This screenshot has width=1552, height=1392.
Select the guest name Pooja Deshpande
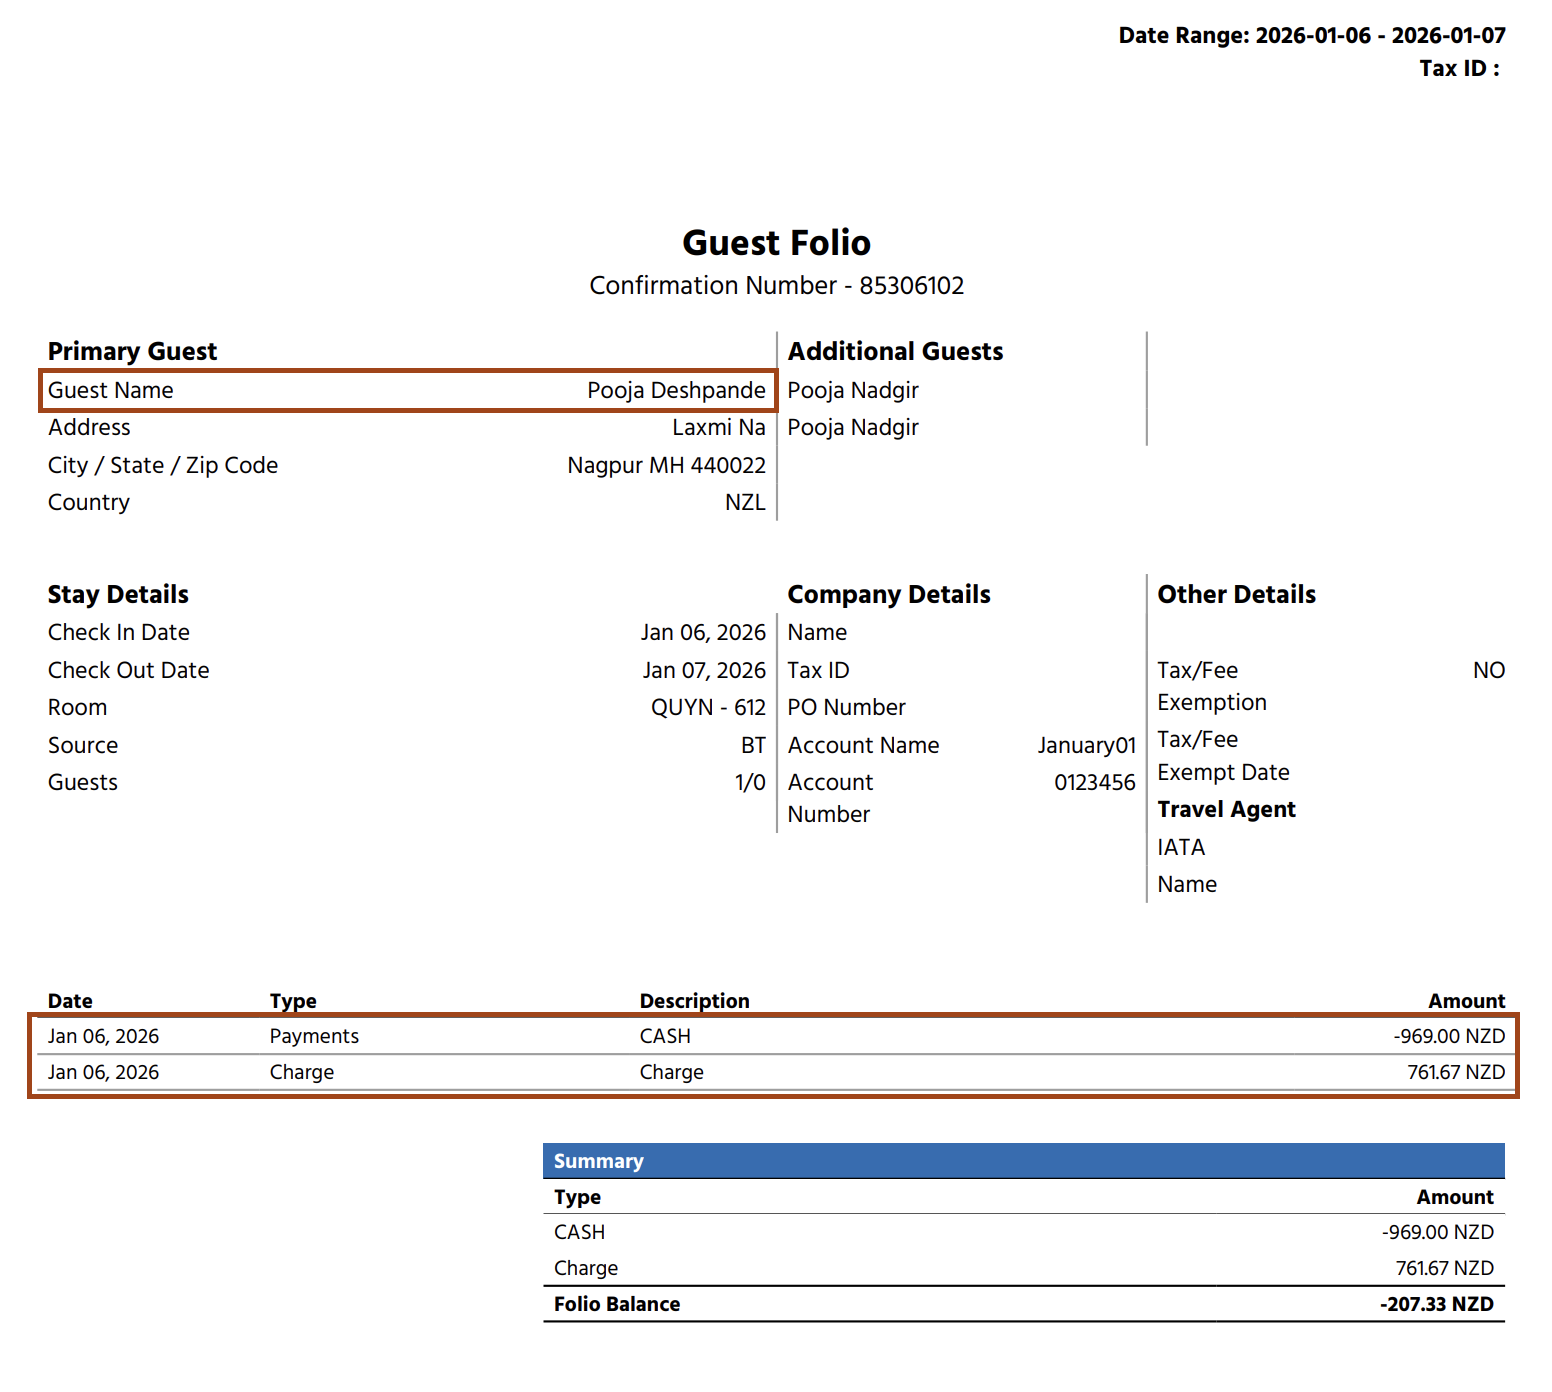point(676,390)
